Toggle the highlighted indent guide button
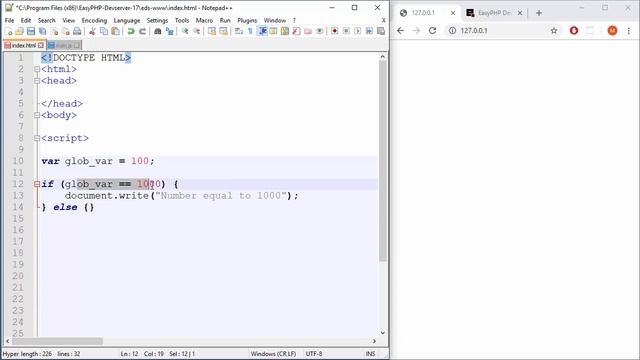 coord(263,31)
